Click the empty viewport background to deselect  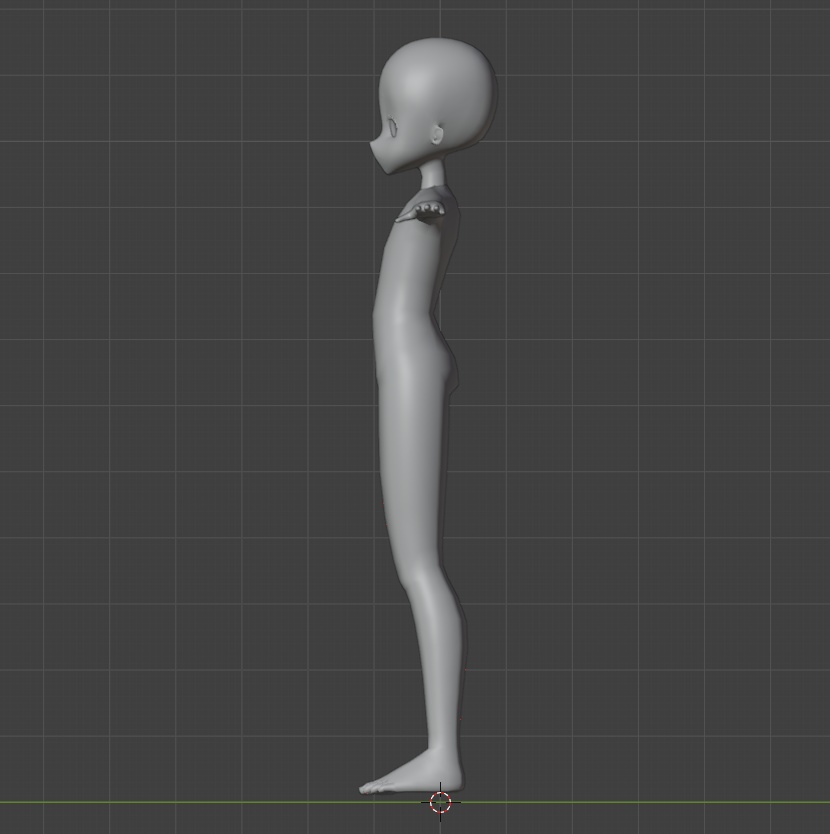tap(650, 400)
